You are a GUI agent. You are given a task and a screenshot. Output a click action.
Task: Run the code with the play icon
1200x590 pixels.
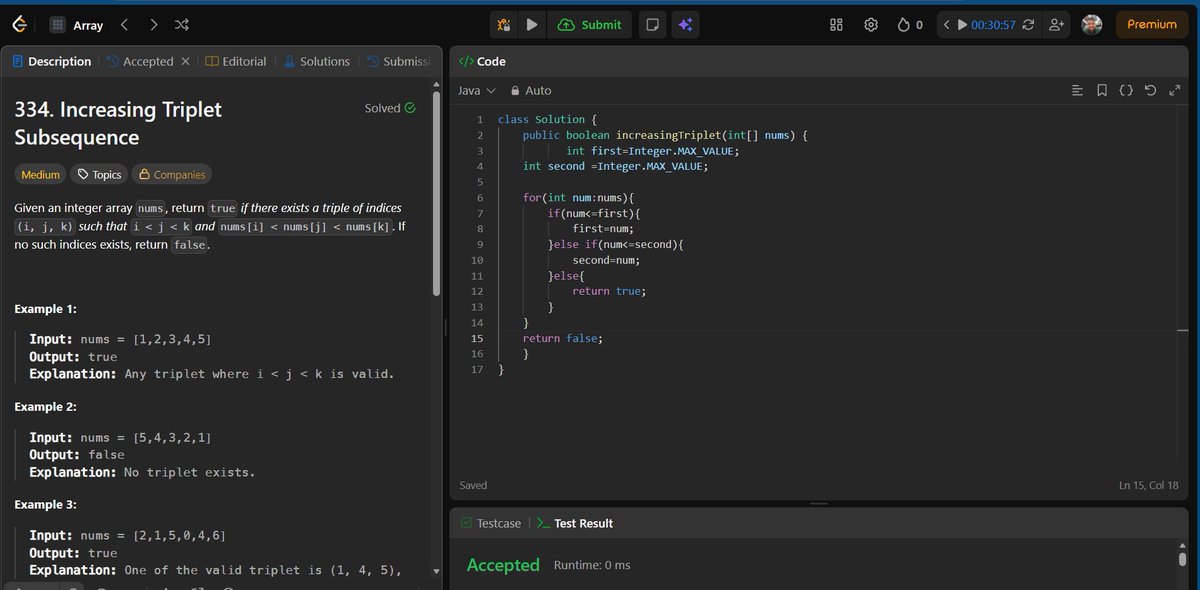(x=532, y=25)
